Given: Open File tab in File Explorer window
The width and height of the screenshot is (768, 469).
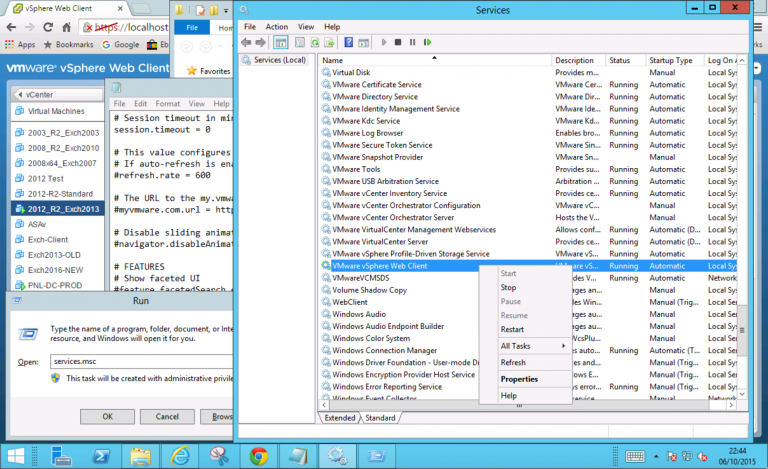Looking at the screenshot, I should point(192,28).
